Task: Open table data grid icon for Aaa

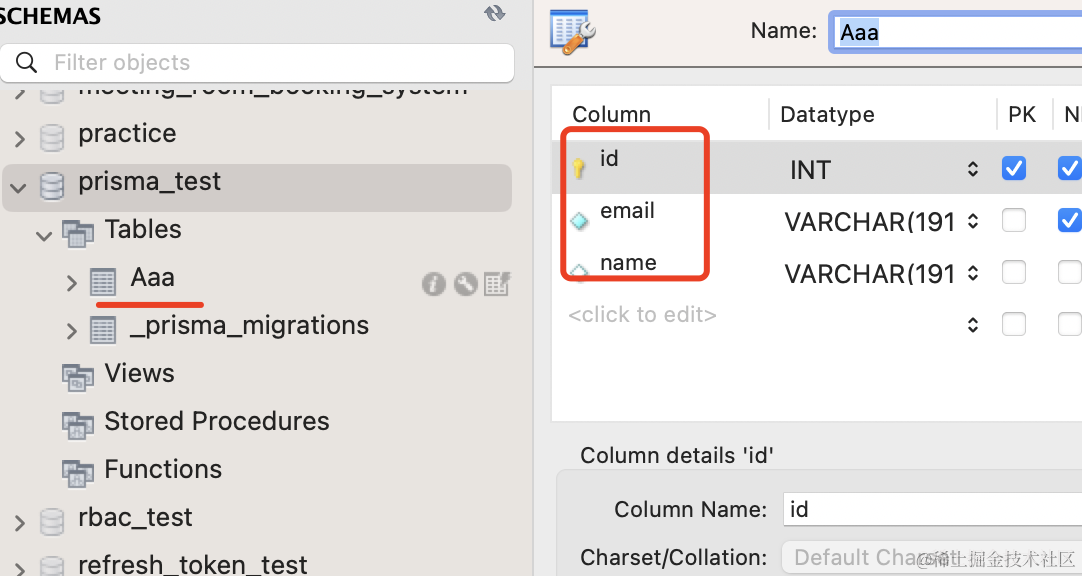Action: point(497,284)
